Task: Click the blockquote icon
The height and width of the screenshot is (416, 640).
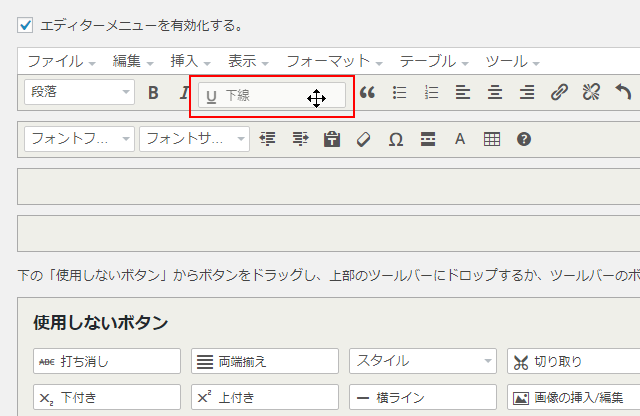Action: pyautogui.click(x=367, y=93)
